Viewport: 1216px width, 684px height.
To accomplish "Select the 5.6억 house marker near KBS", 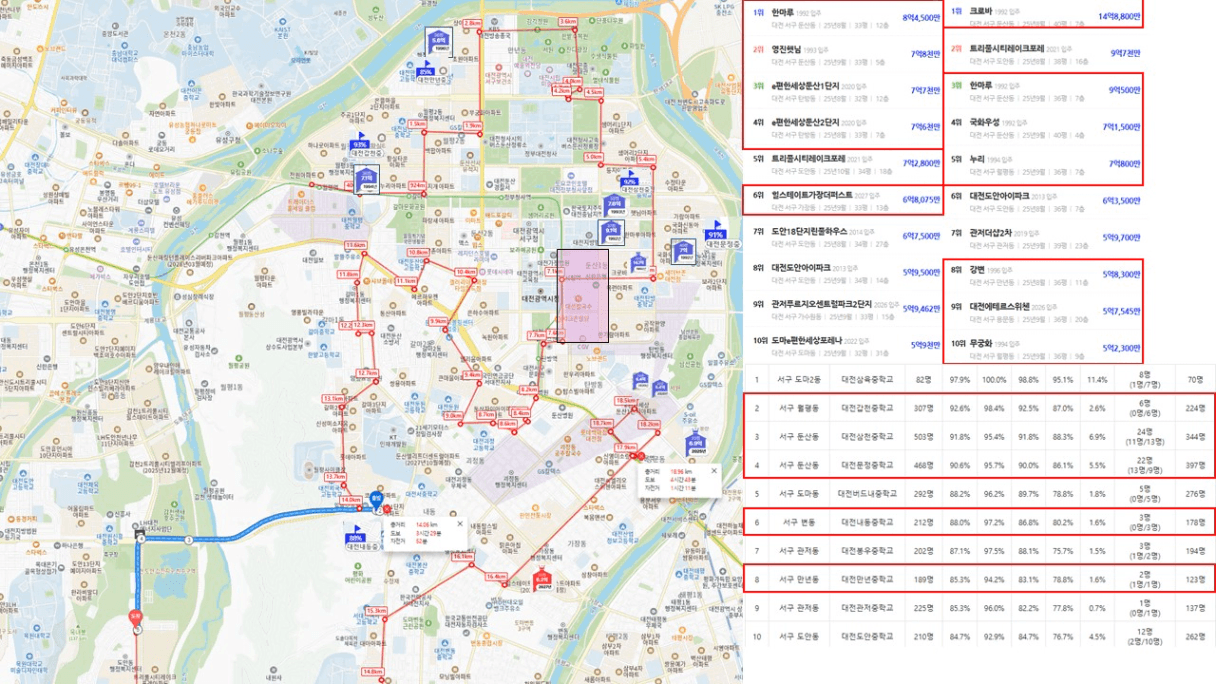I will pyautogui.click(x=438, y=41).
